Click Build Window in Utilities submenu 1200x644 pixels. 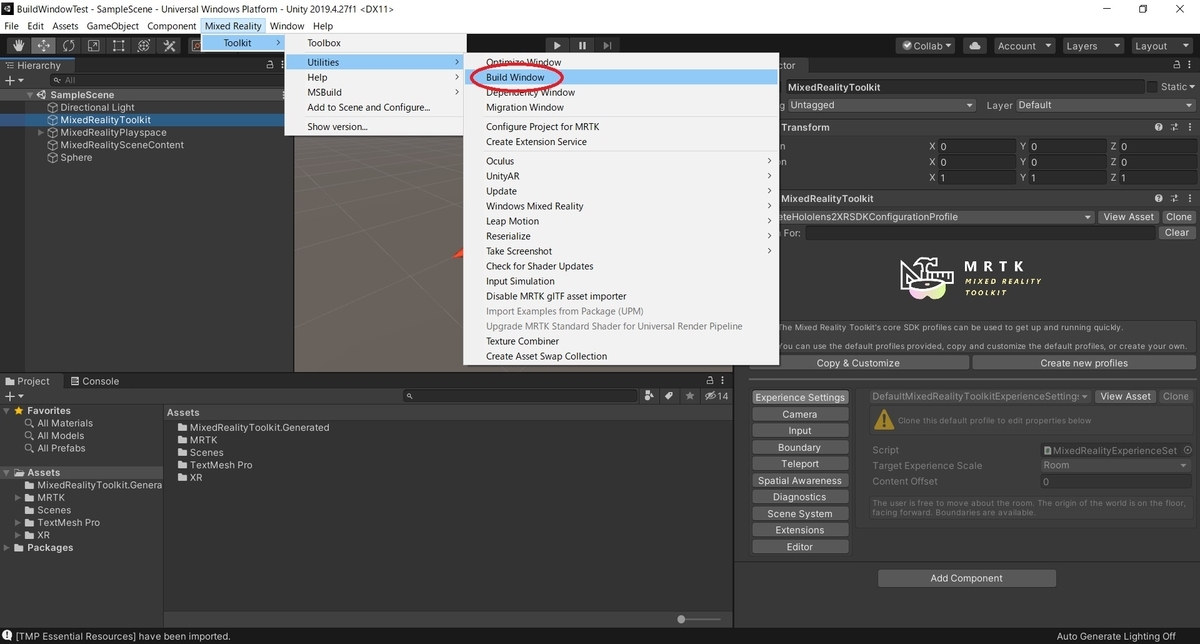click(621, 77)
